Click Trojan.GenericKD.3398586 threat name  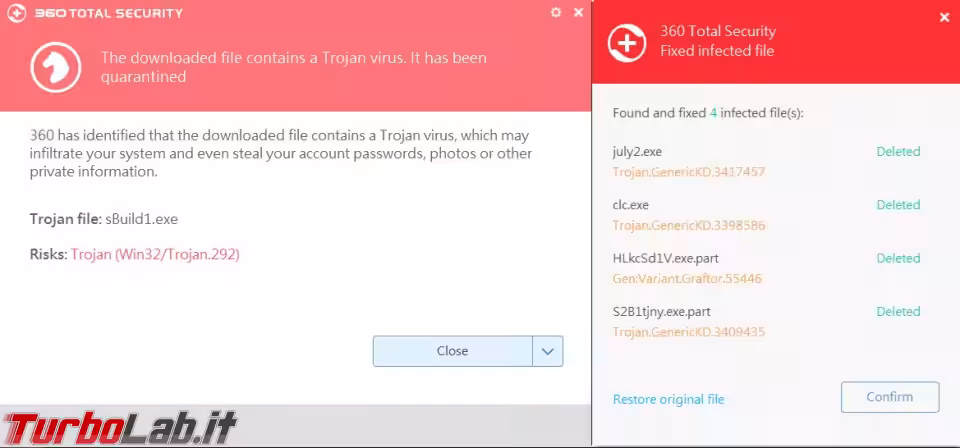(689, 225)
